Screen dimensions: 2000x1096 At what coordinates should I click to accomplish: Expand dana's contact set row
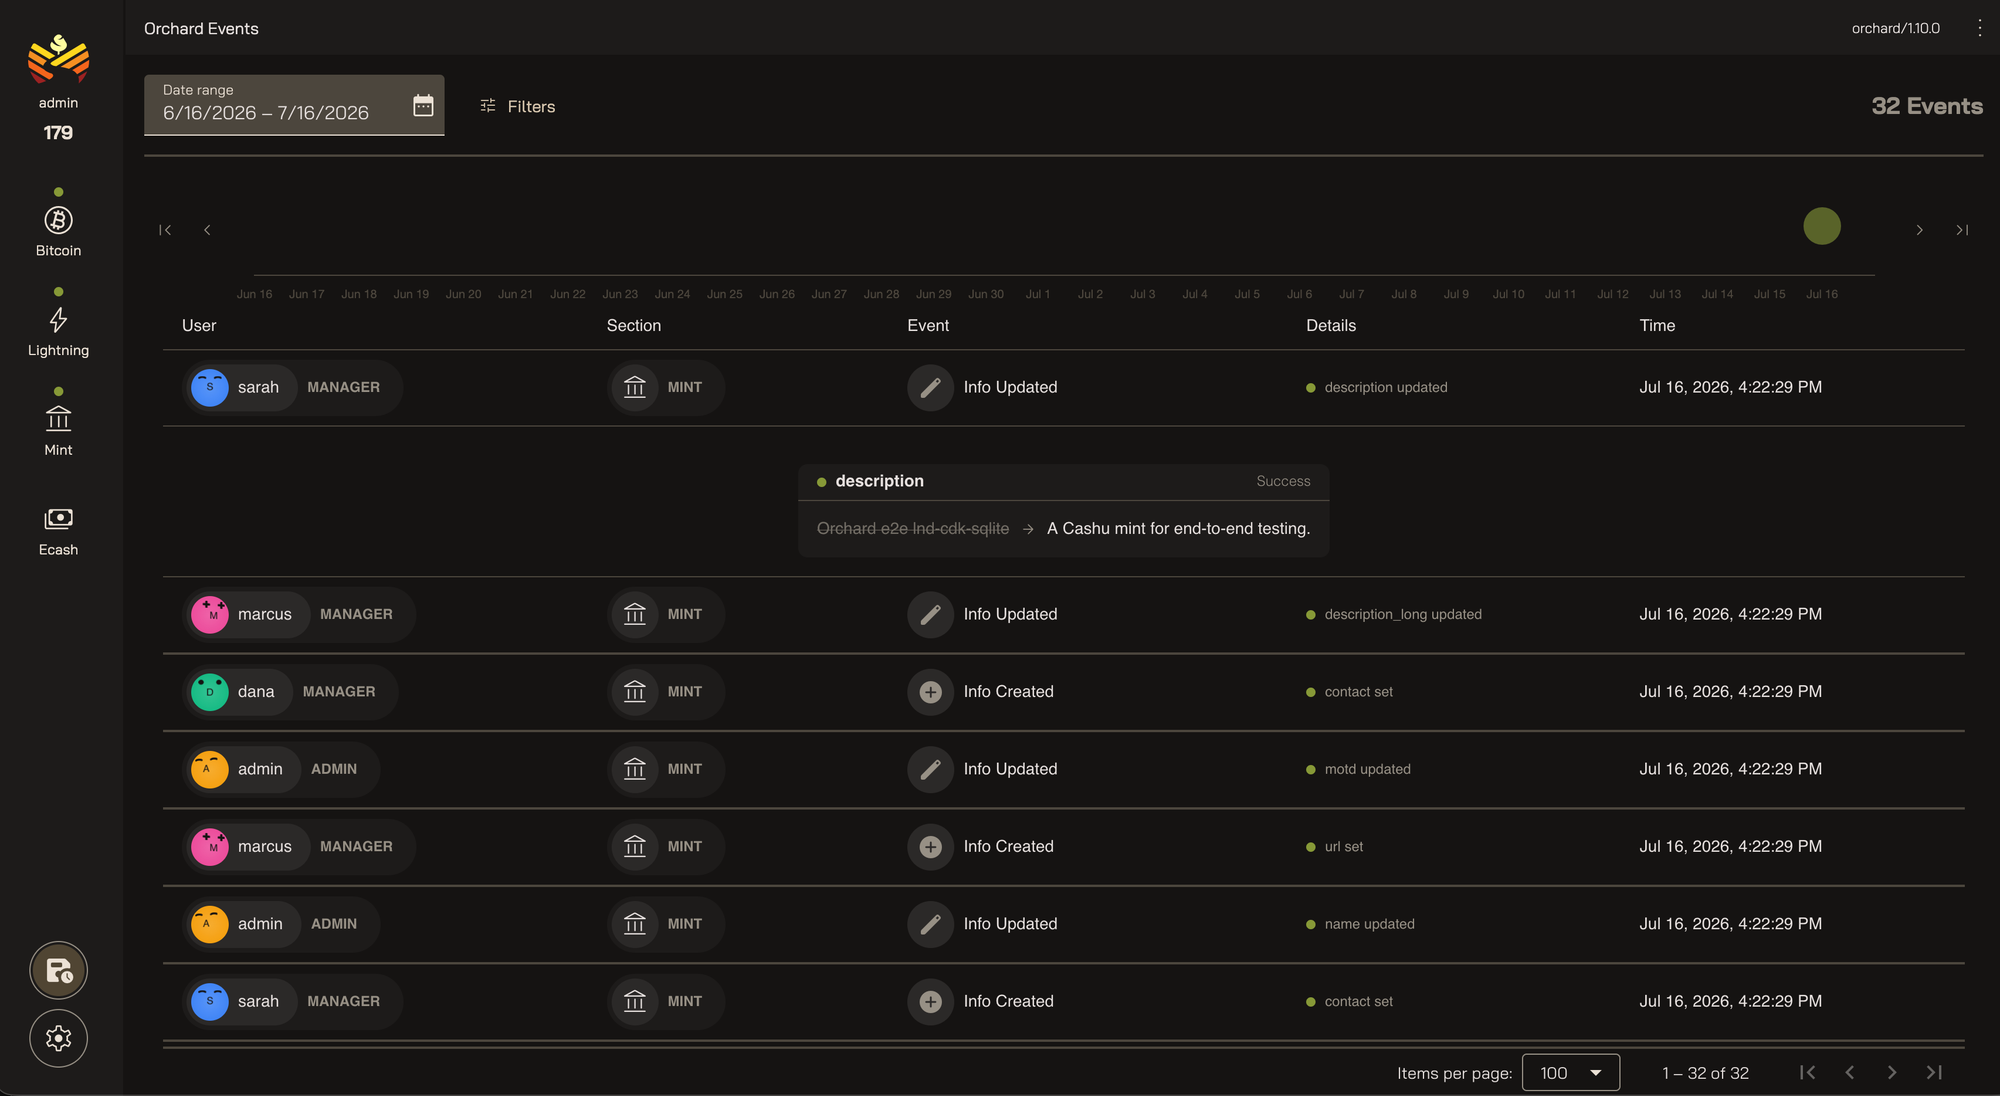pos(1063,692)
